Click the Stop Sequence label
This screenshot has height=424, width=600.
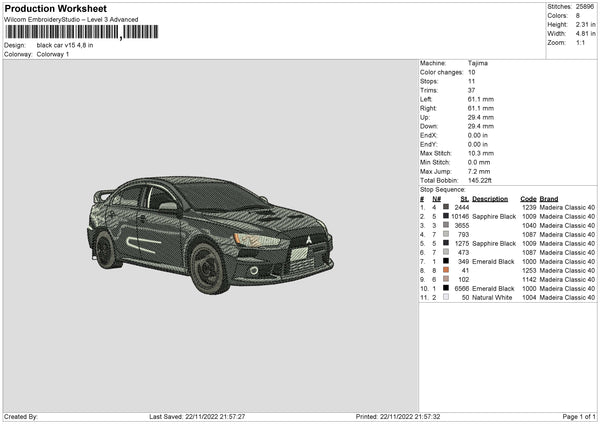[442, 188]
